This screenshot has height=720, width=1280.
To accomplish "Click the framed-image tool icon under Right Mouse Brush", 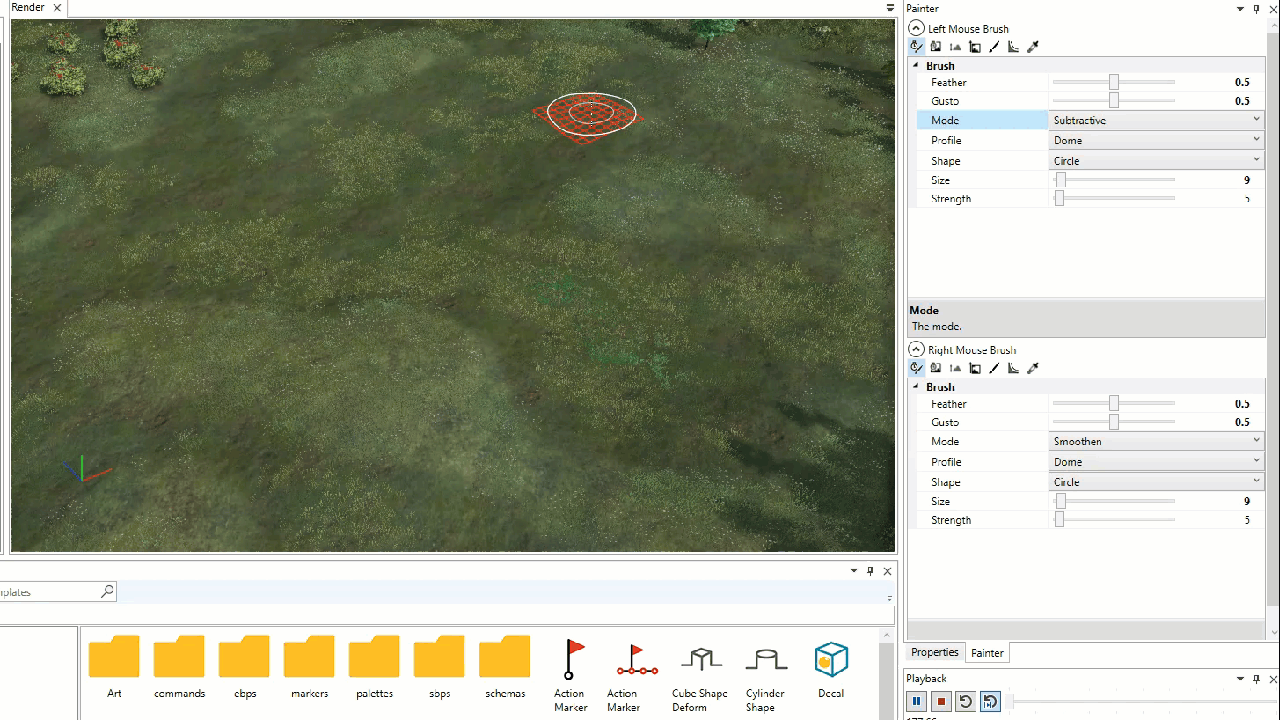I will click(975, 368).
